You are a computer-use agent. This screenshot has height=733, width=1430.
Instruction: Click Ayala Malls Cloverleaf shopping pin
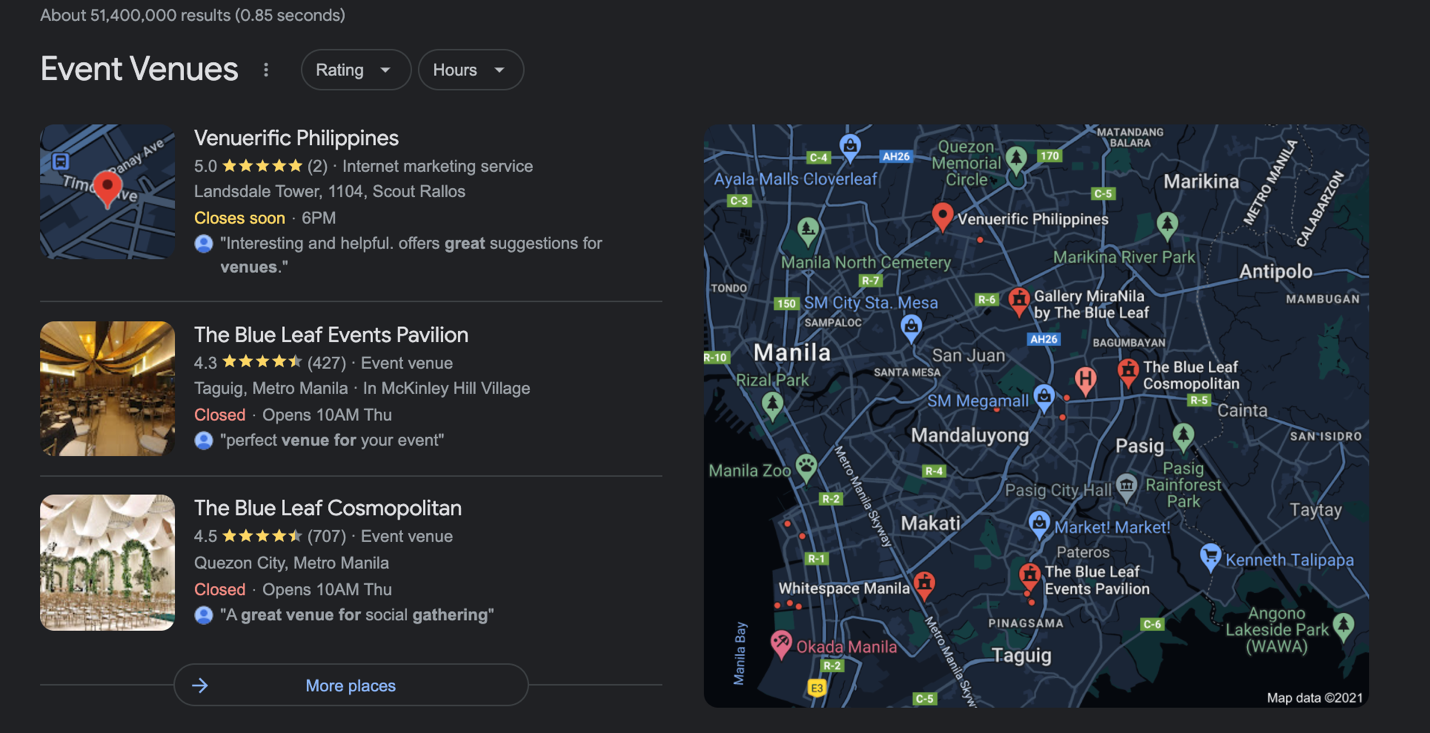(x=850, y=148)
